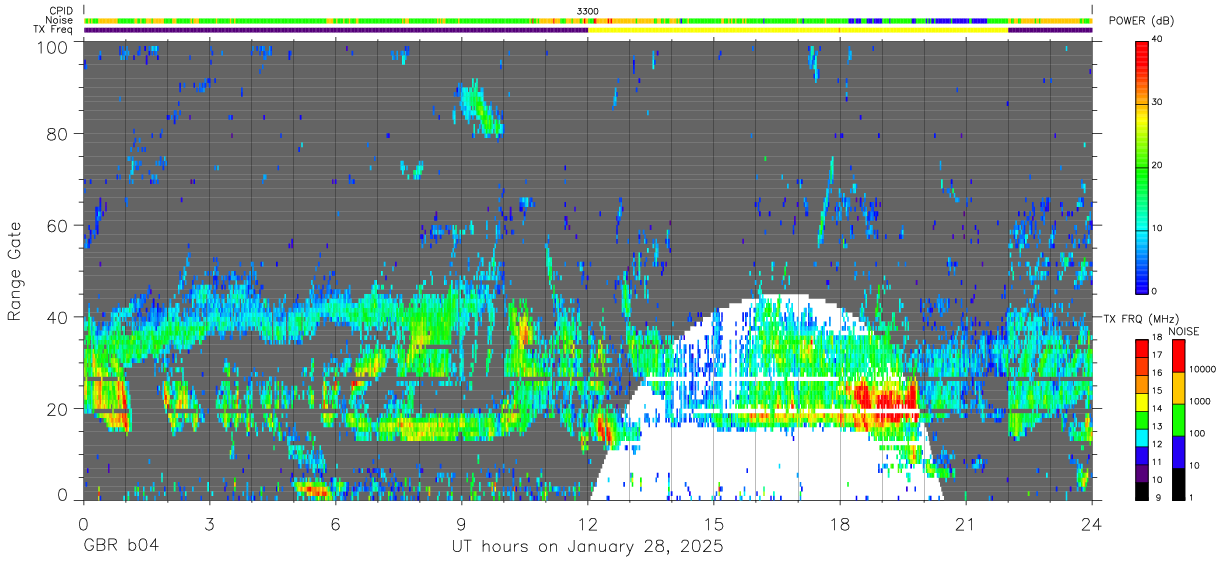Click the '14' label on the TX frequency scale
1228x567 pixels.
point(1159,409)
